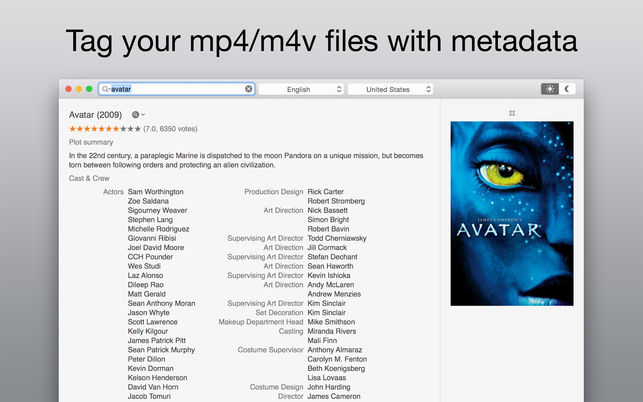The height and width of the screenshot is (402, 643).
Task: Select actor Scott Lawrence
Action: (153, 322)
